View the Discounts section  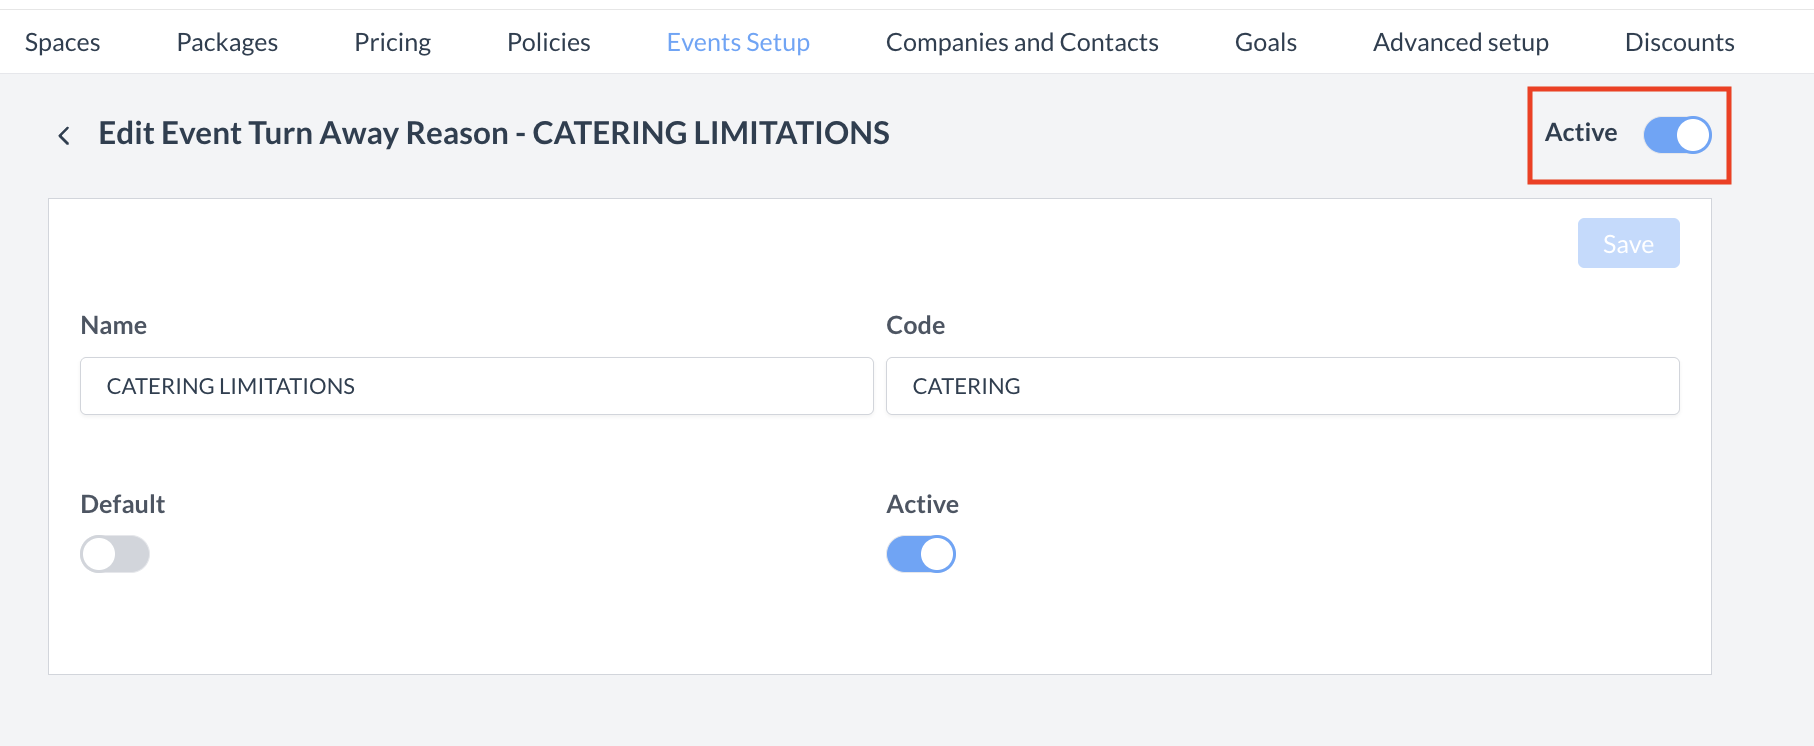coord(1679,42)
